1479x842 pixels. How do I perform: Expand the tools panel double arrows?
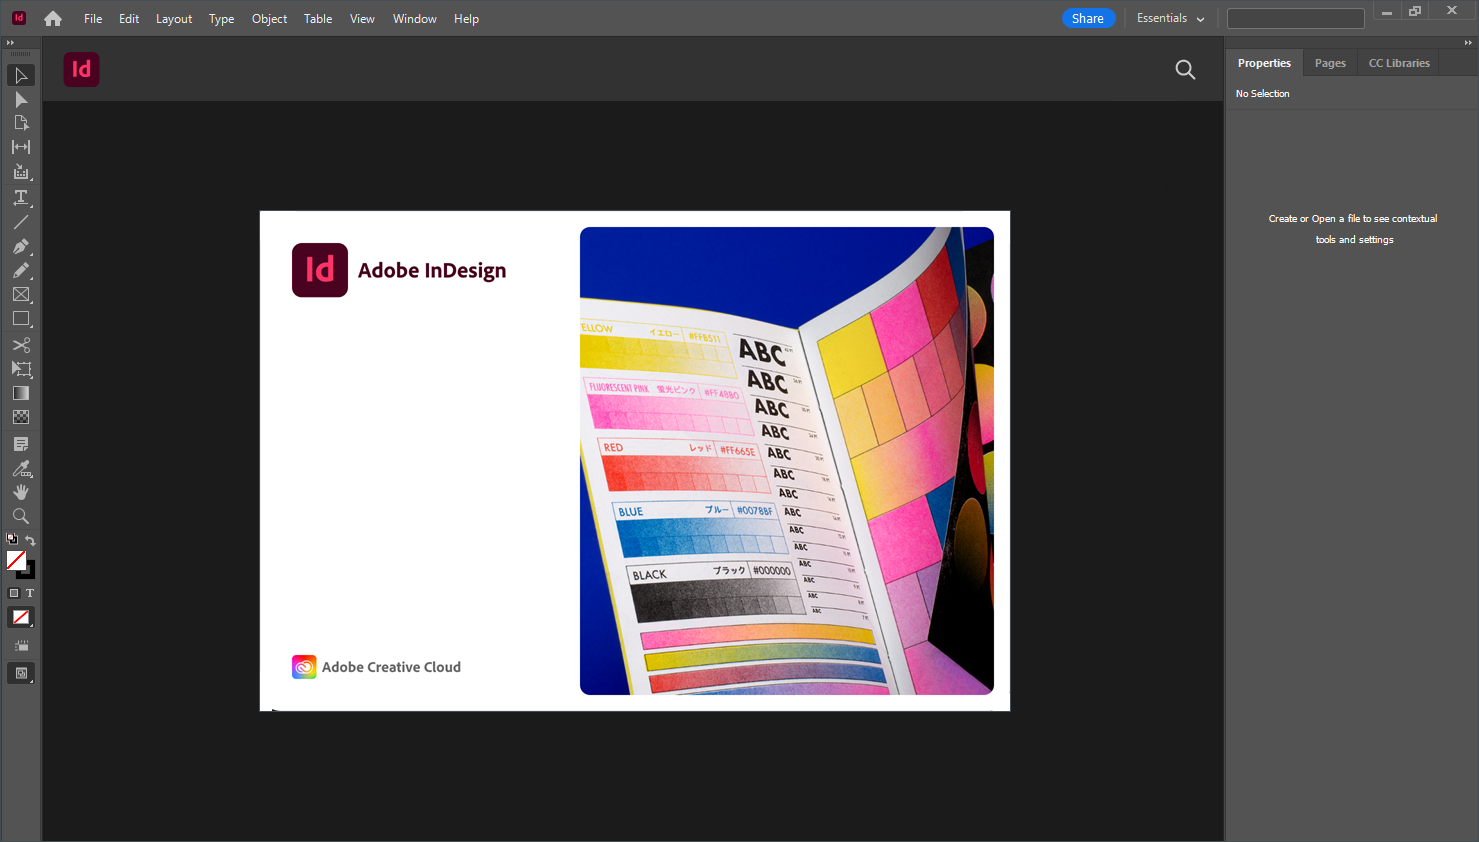point(10,42)
